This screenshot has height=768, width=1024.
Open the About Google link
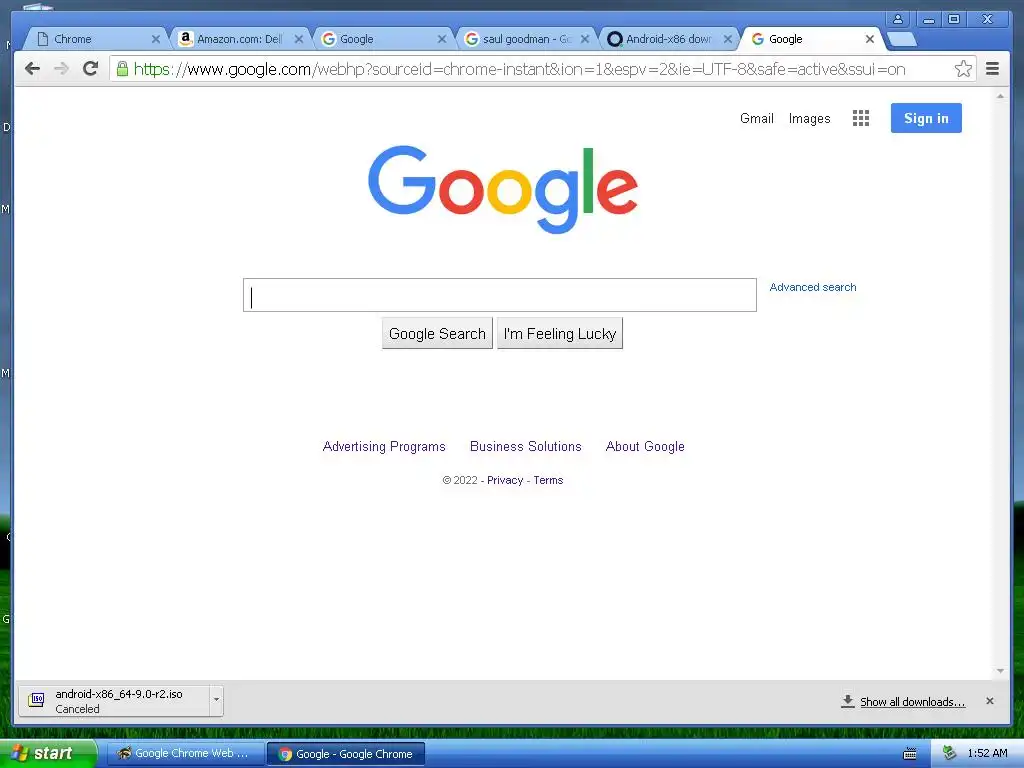click(x=645, y=447)
